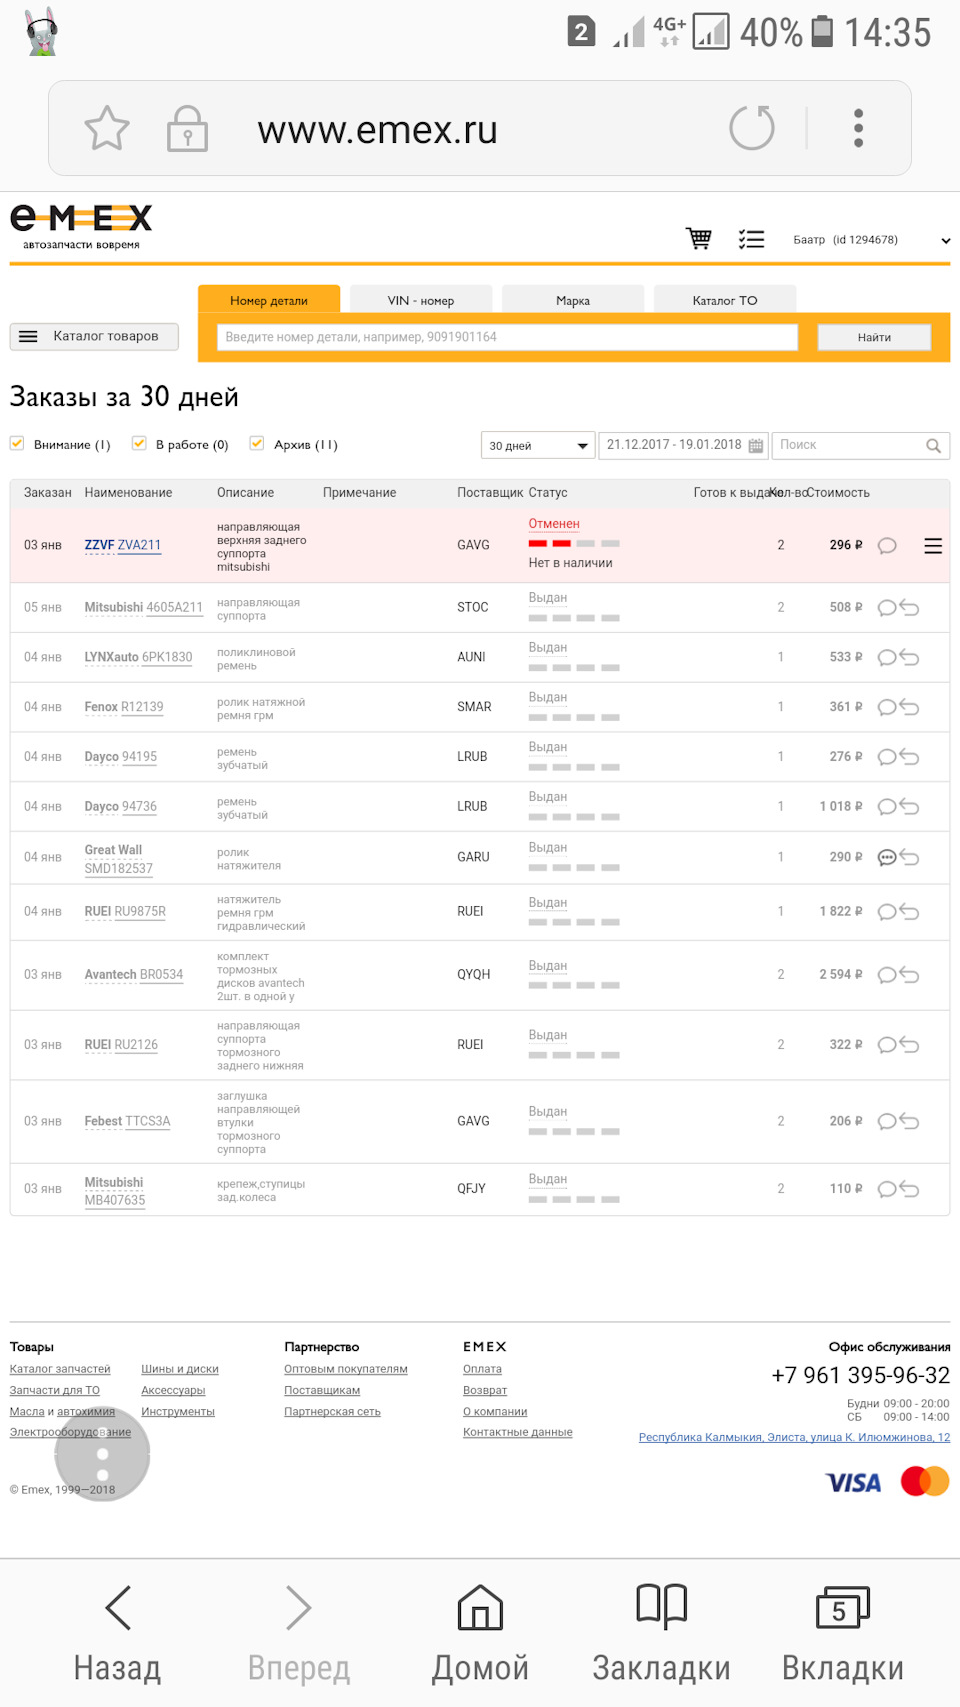
Task: Open the orders list icon
Action: click(x=751, y=239)
